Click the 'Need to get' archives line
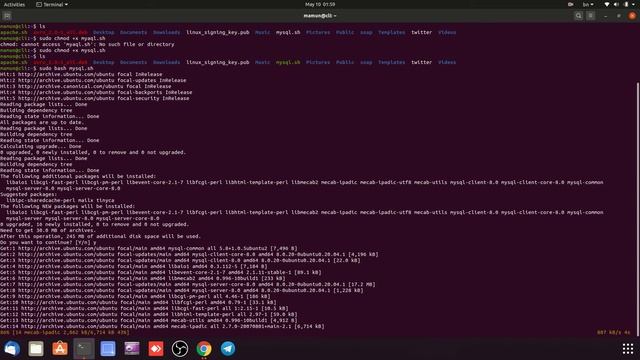The height and width of the screenshot is (360, 640). point(47,230)
